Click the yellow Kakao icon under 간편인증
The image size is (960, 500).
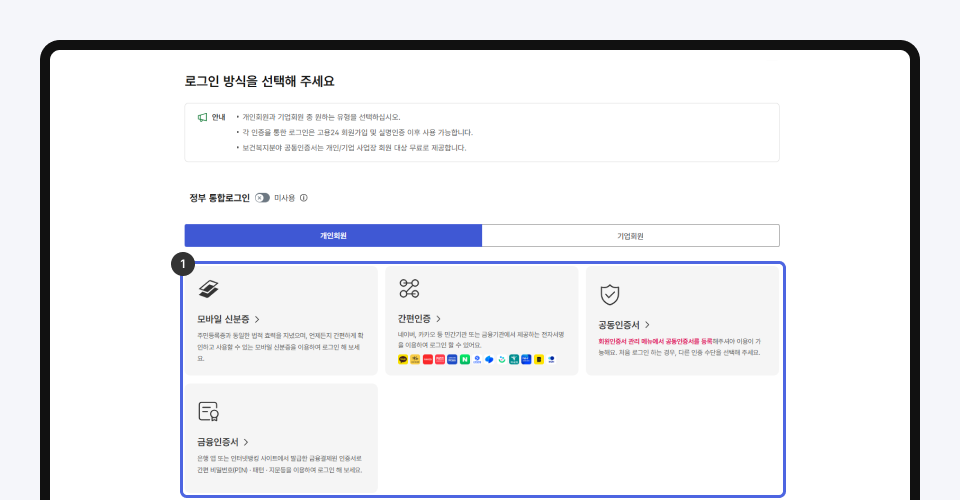click(403, 359)
